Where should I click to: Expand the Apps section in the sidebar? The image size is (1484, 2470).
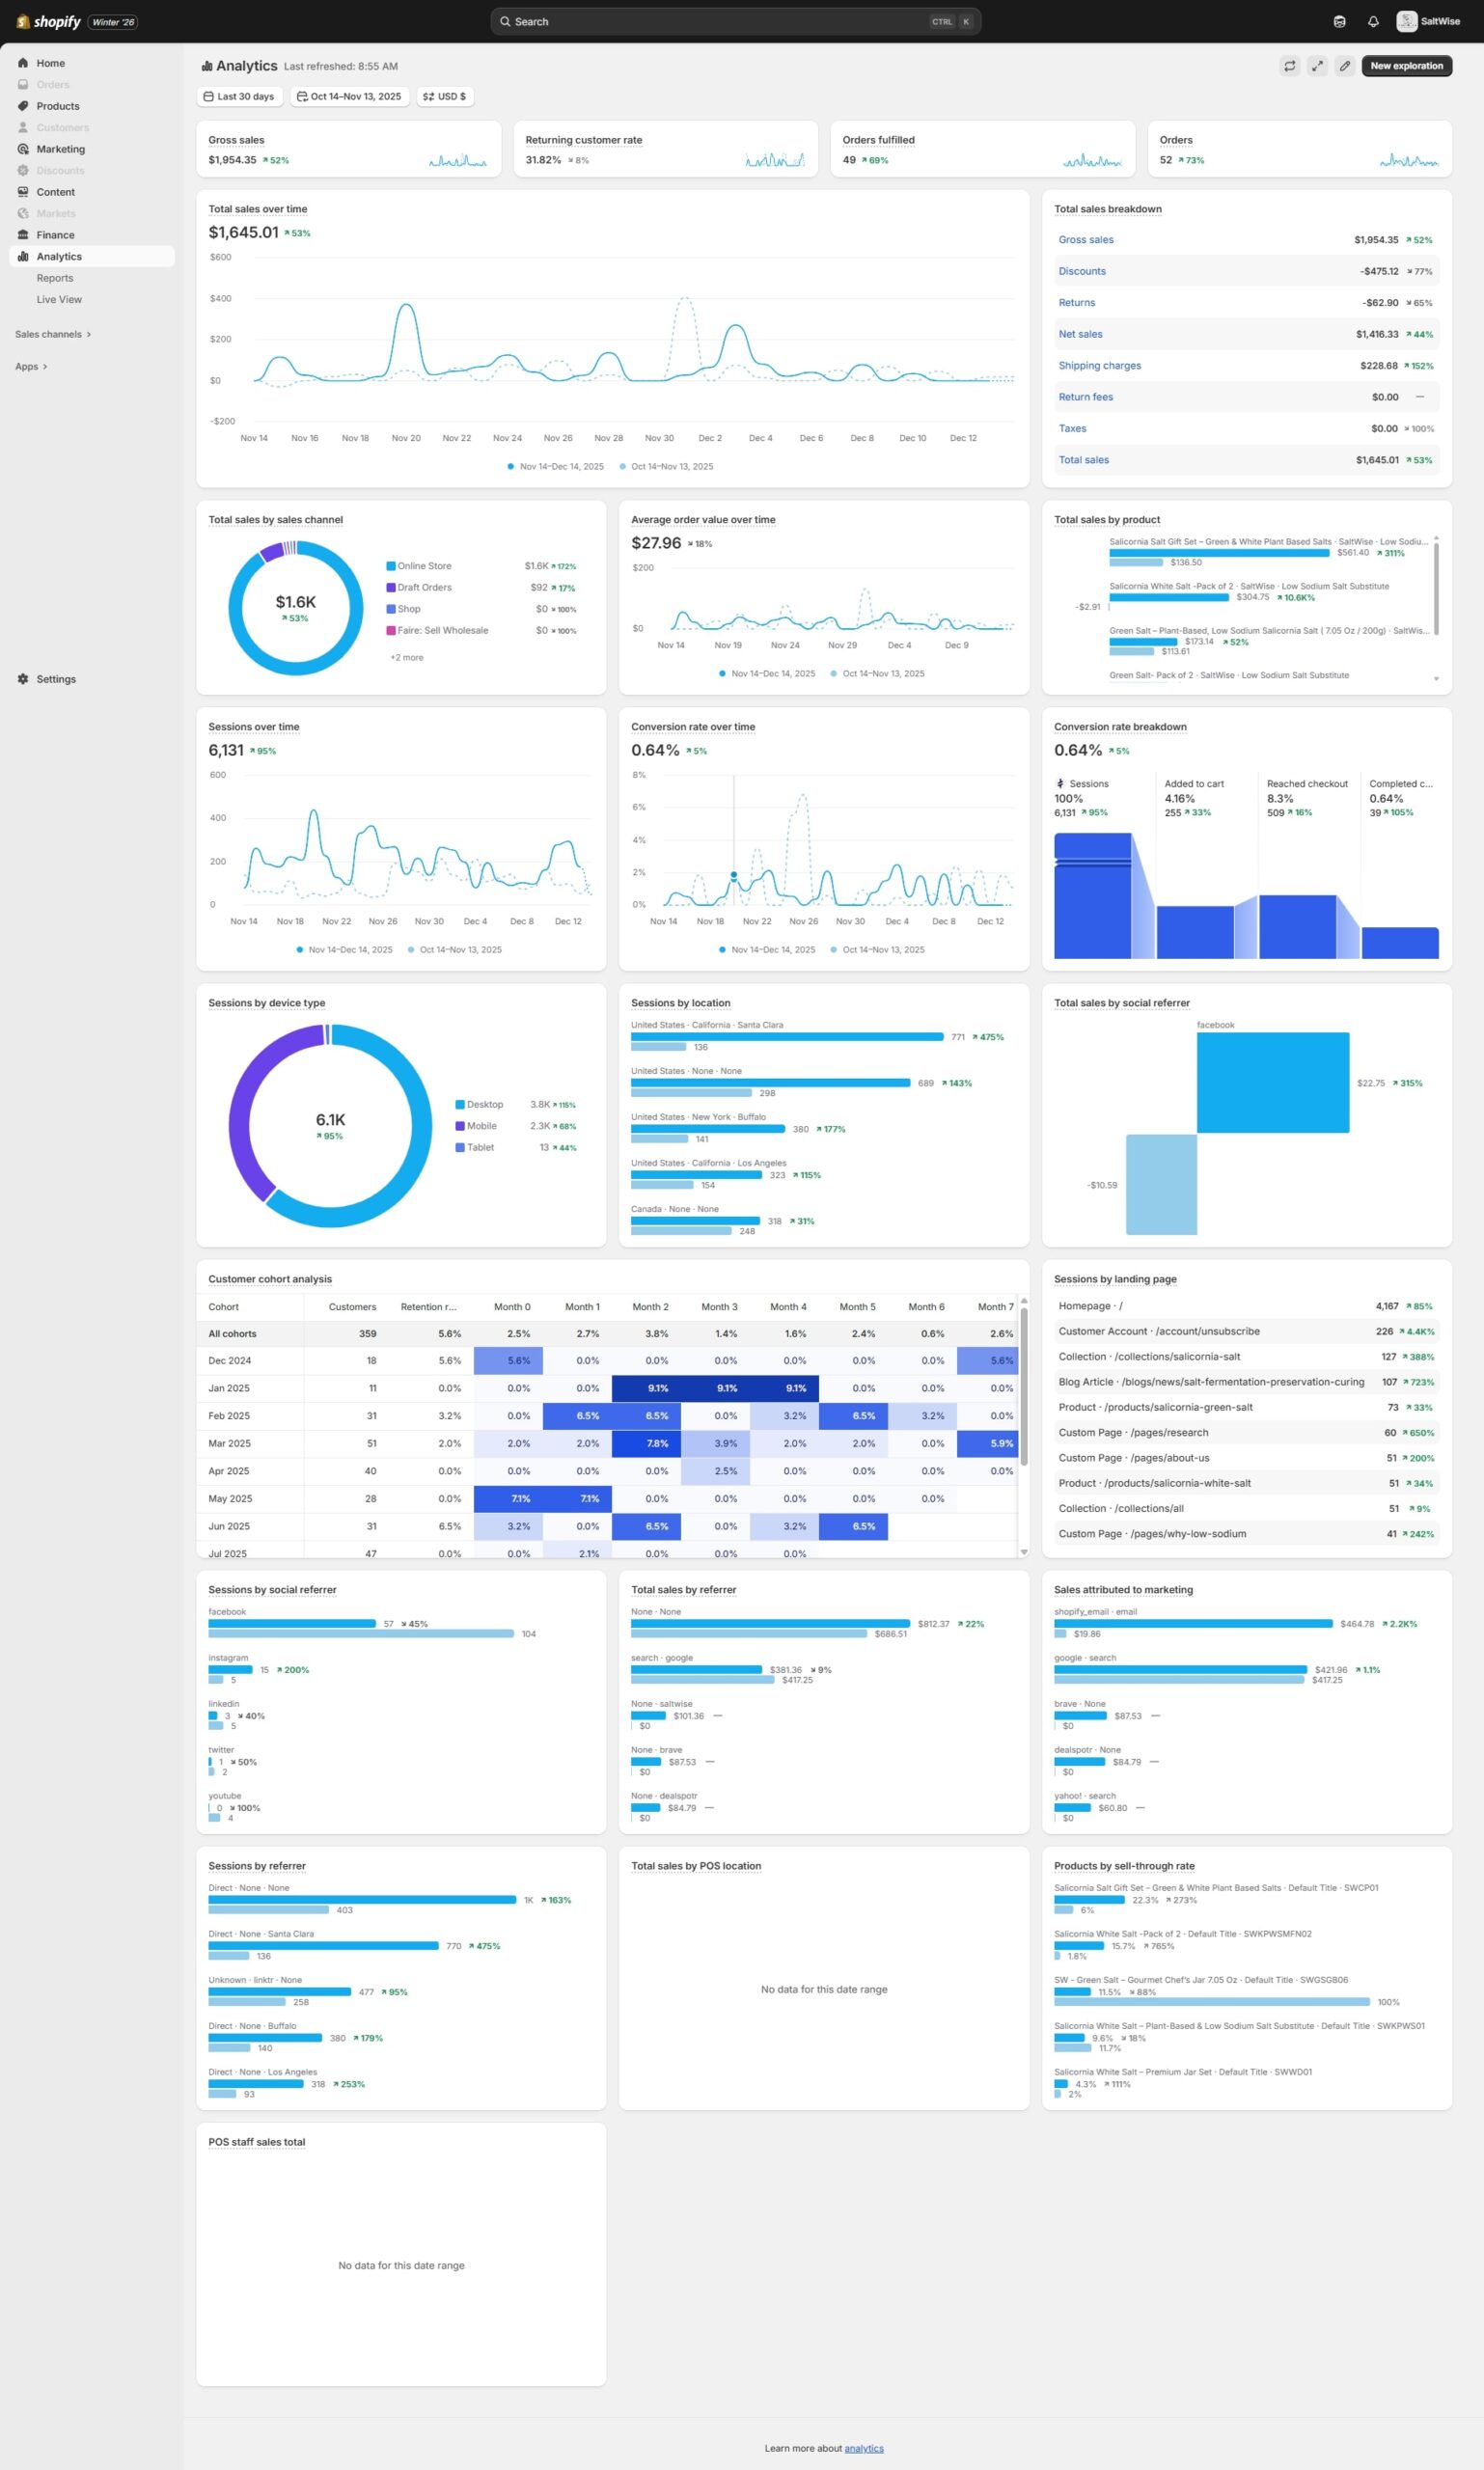31,367
